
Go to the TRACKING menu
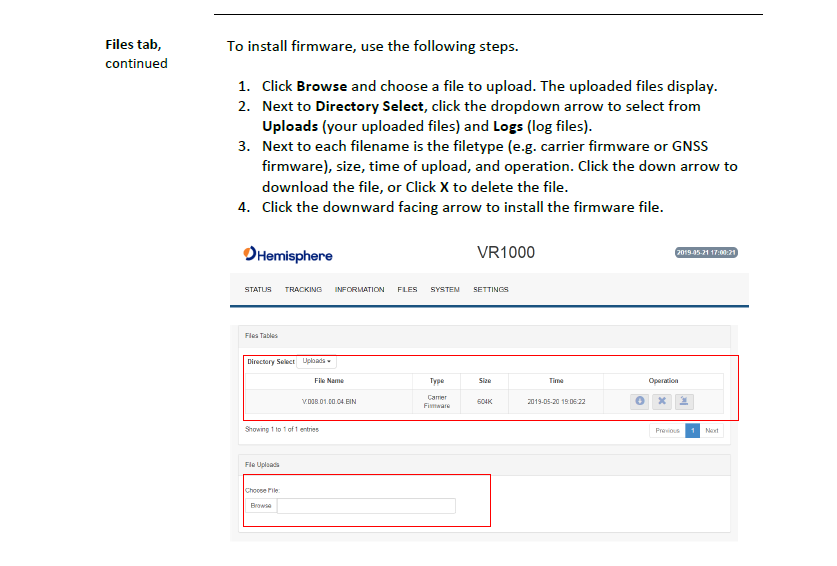(303, 290)
